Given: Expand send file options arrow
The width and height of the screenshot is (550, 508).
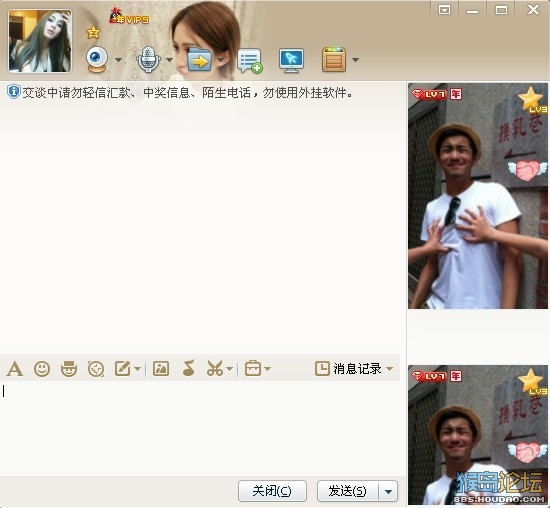Looking at the screenshot, I should (x=221, y=60).
